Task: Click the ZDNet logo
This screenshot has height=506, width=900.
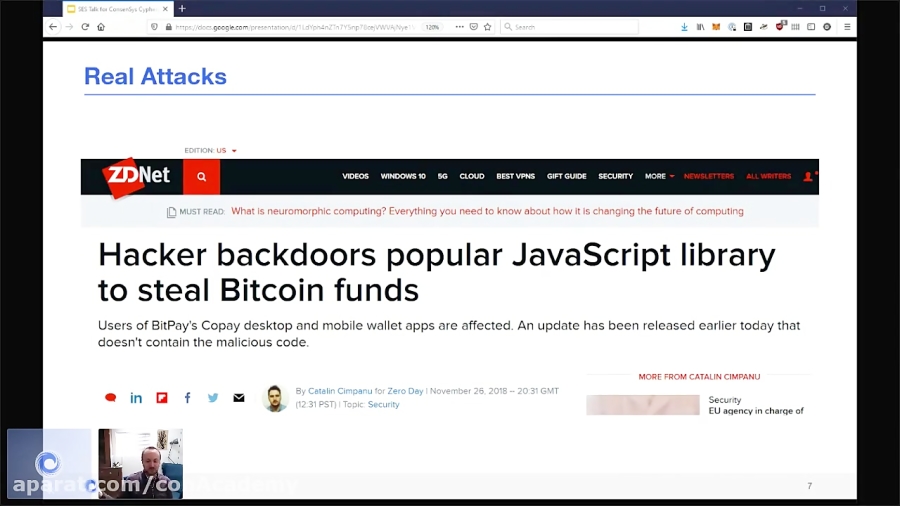Action: (137, 176)
